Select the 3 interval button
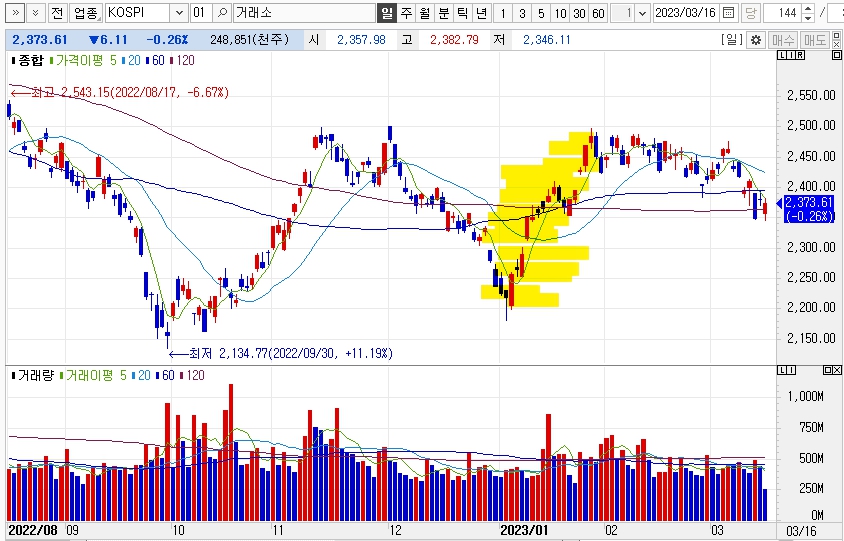The width and height of the screenshot is (844, 541). (x=522, y=13)
